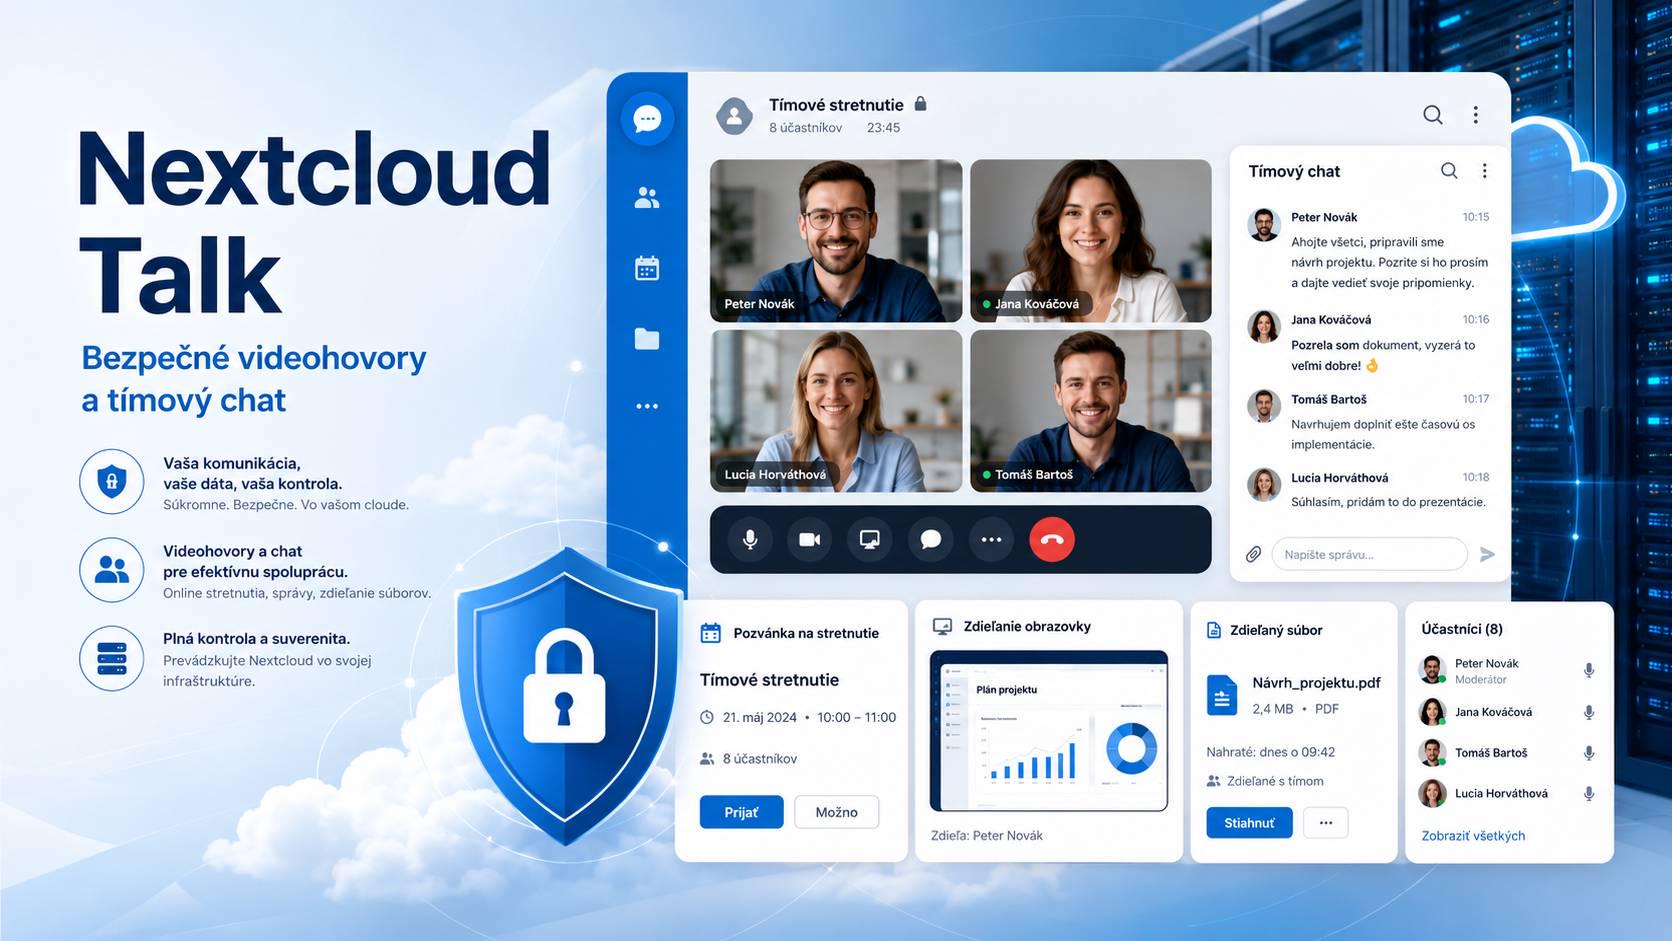Click the 8 účastníkov text in invitation
Image resolution: width=1672 pixels, height=941 pixels.
coord(760,759)
